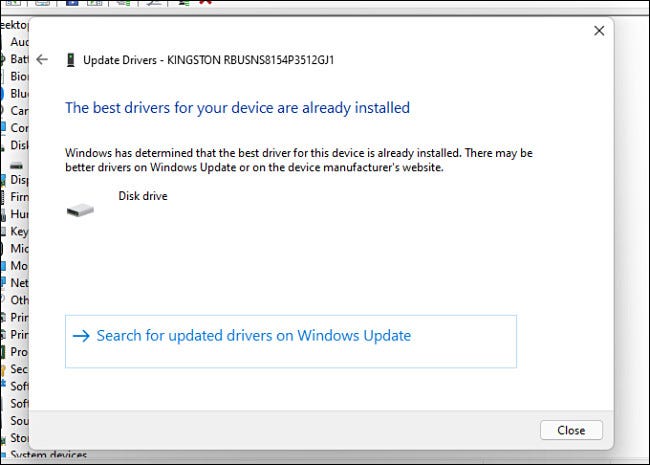650x465 pixels.
Task: Select "System devices" in Device Manager tree
Action: (x=49, y=455)
